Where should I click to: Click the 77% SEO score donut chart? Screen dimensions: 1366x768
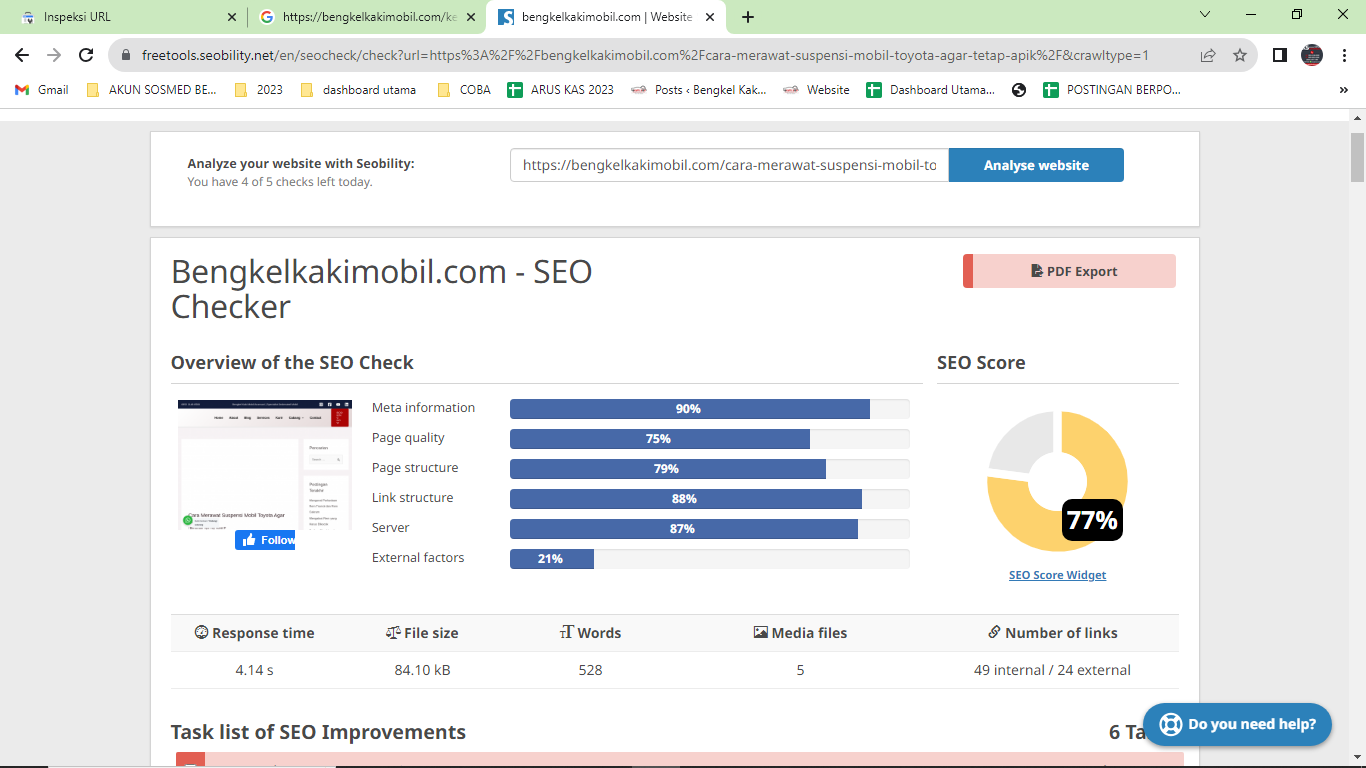click(1057, 481)
